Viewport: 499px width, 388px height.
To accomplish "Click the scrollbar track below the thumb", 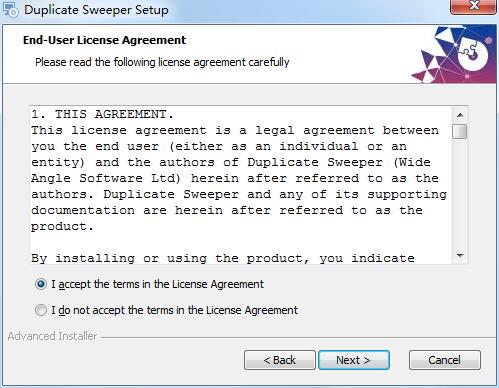I will [460, 193].
